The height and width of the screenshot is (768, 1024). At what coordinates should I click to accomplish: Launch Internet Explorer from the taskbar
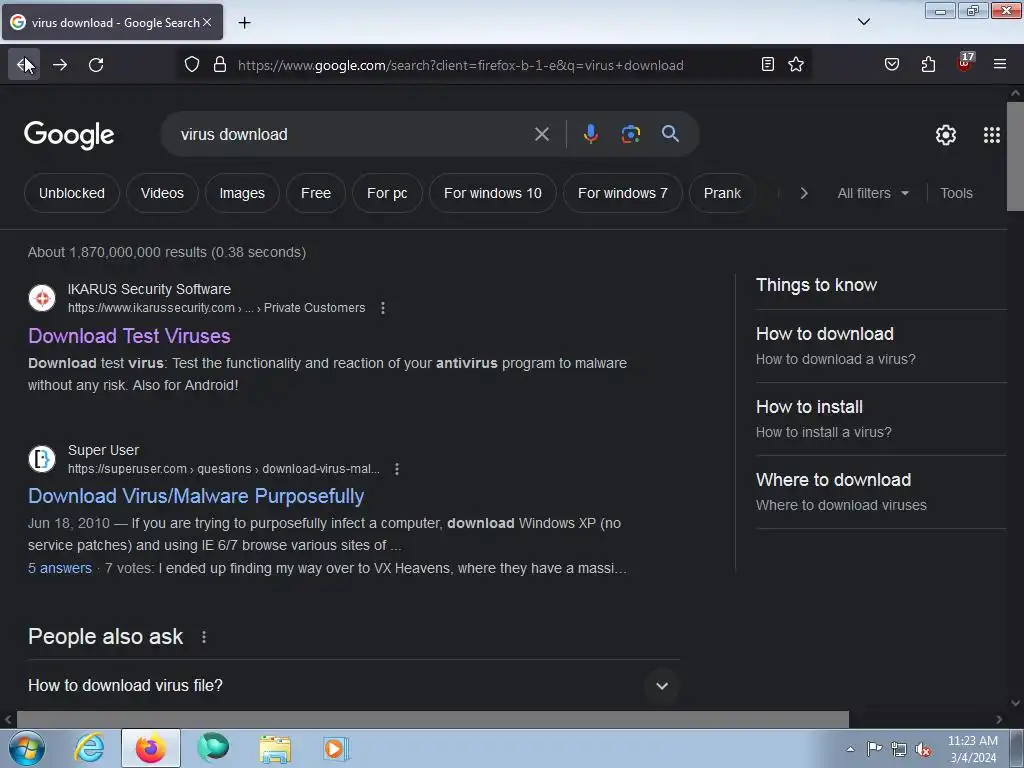[x=89, y=748]
